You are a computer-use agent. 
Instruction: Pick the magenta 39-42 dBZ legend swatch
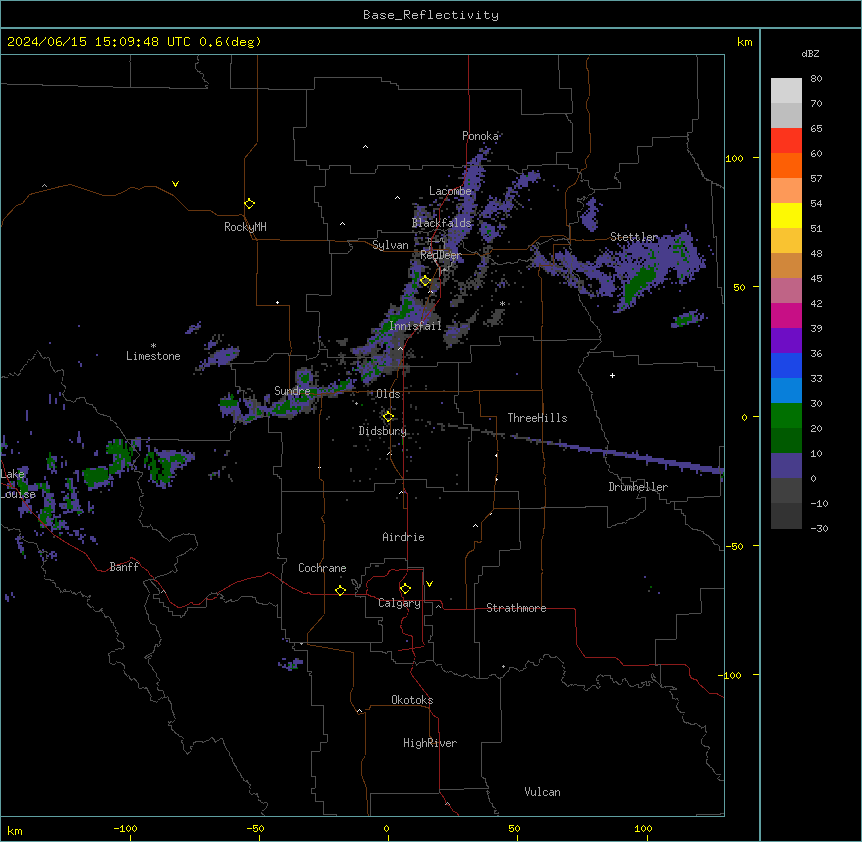tap(786, 315)
